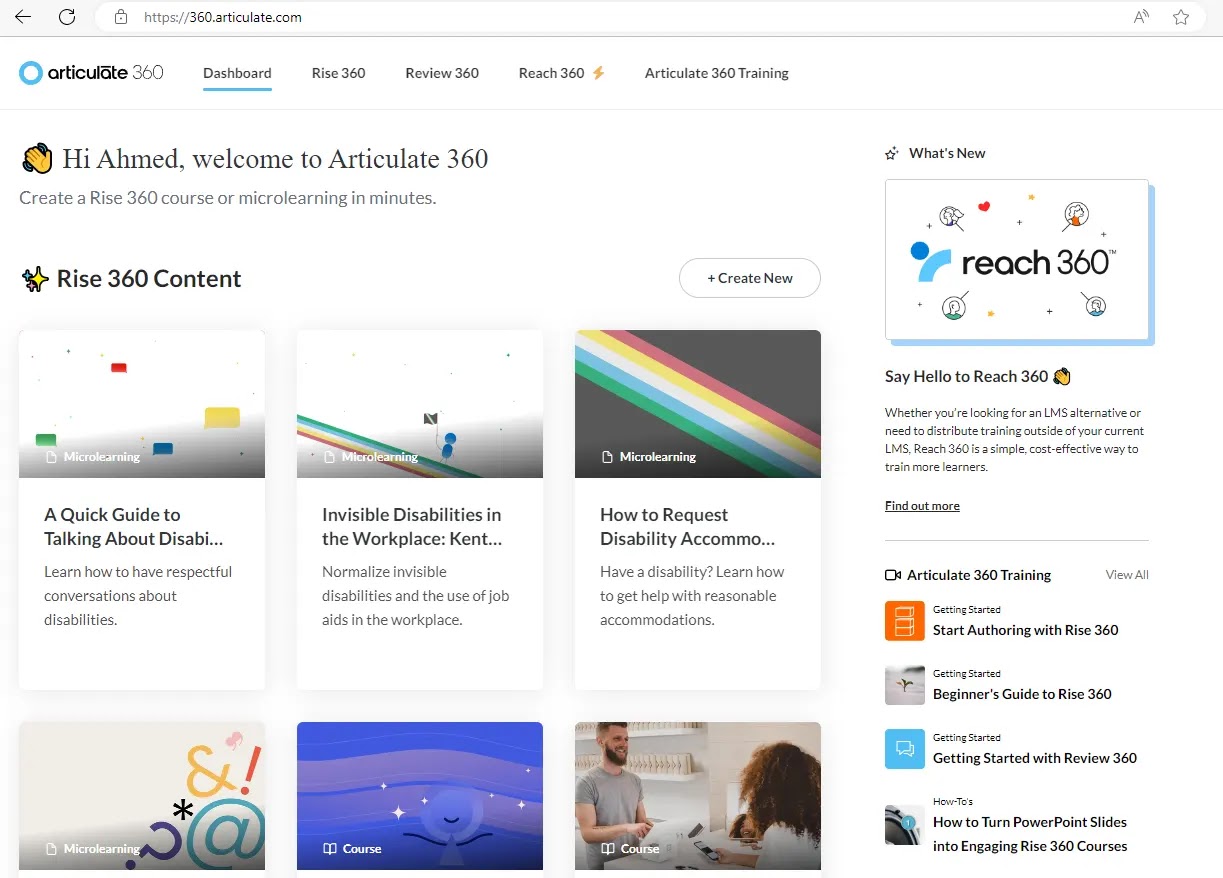Click the blue chat icon for Getting Started with Review 360
The image size is (1223, 878).
(x=905, y=749)
